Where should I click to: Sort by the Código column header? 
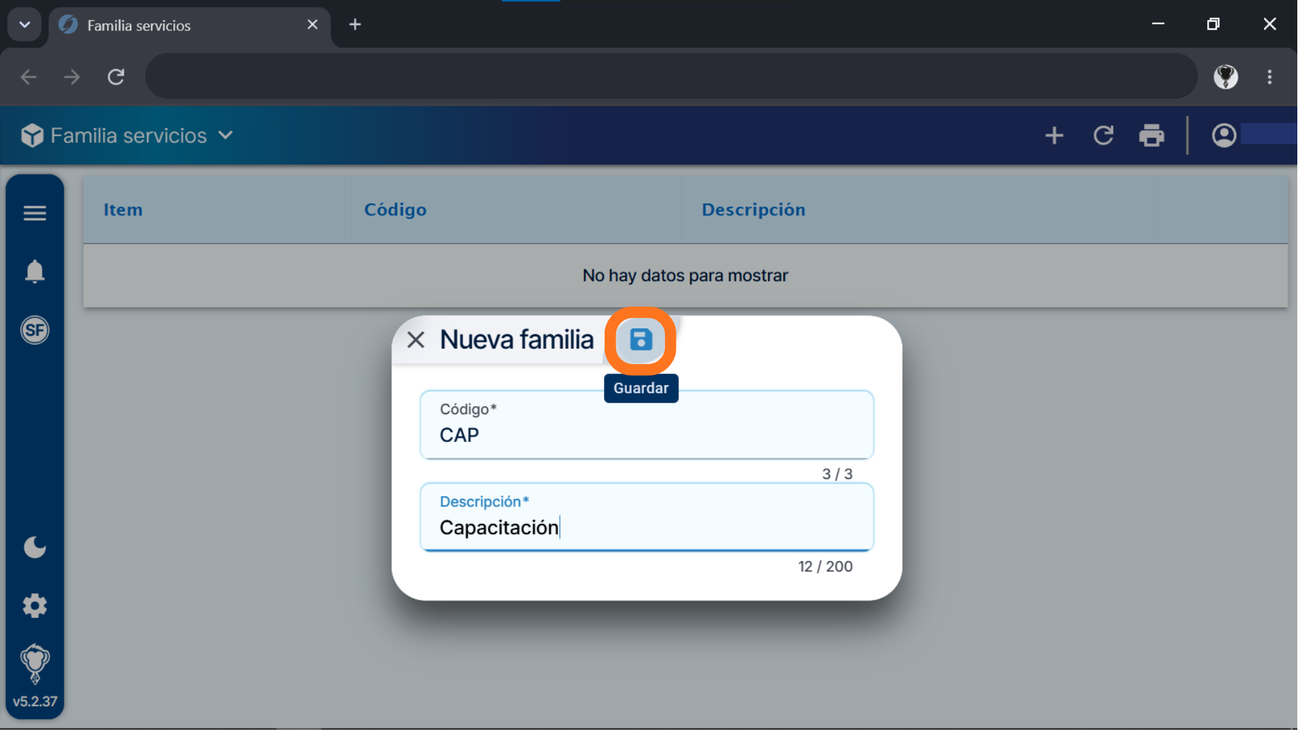coord(395,210)
